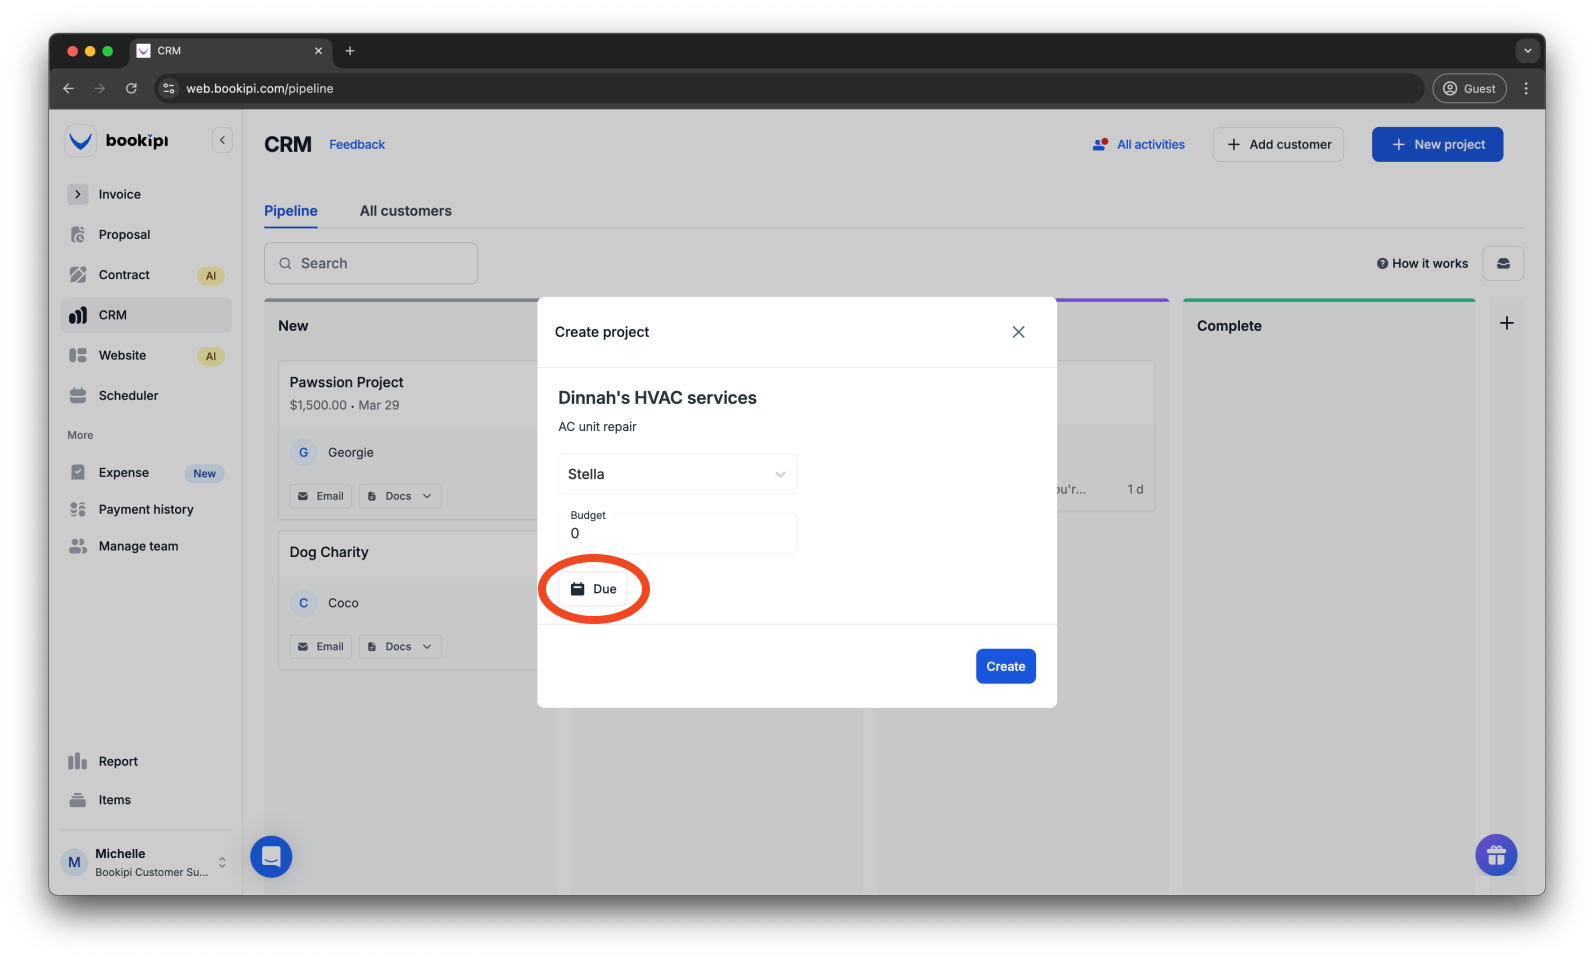Expand the Invoice menu chevron
Viewport: 1595px width, 960px height.
pyautogui.click(x=78, y=194)
